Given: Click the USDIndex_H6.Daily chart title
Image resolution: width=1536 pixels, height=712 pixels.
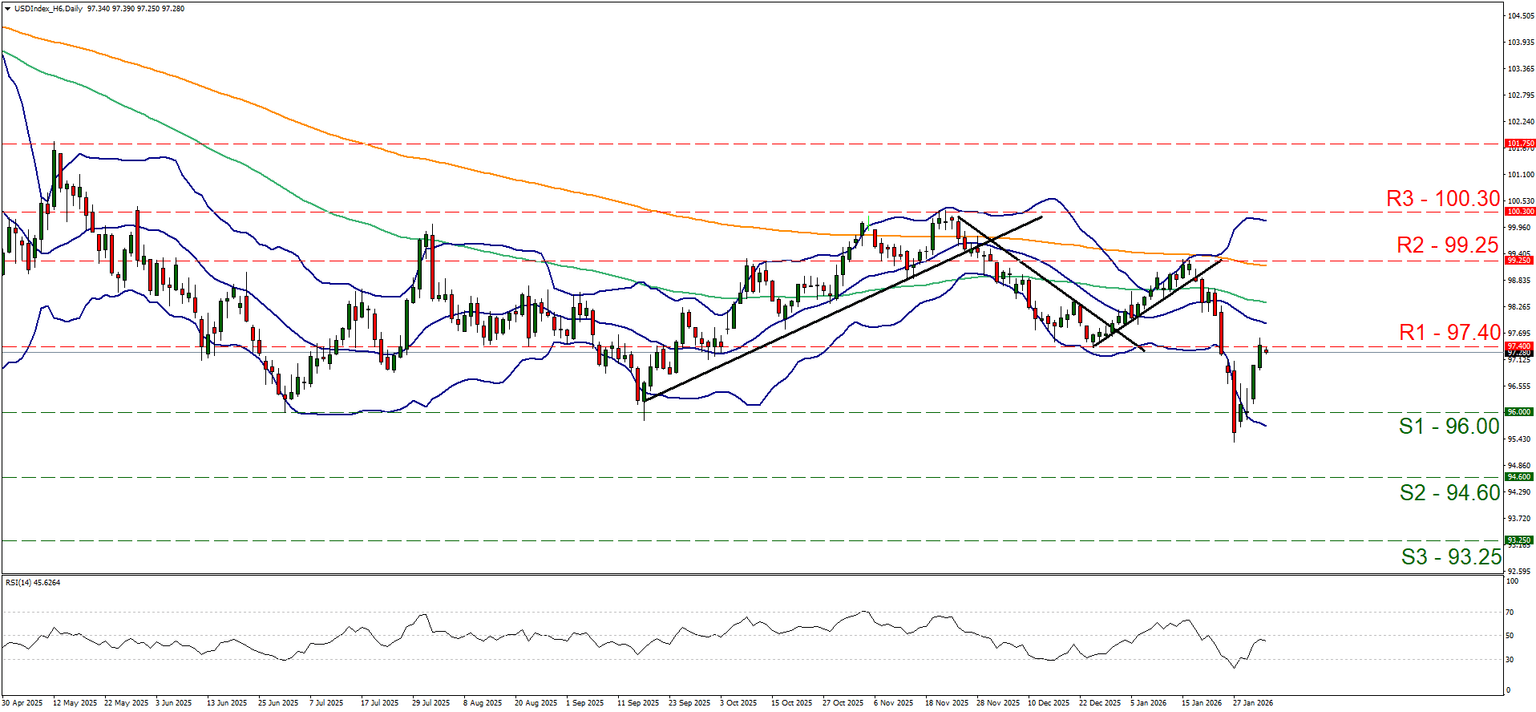Looking at the screenshot, I should click(48, 8).
